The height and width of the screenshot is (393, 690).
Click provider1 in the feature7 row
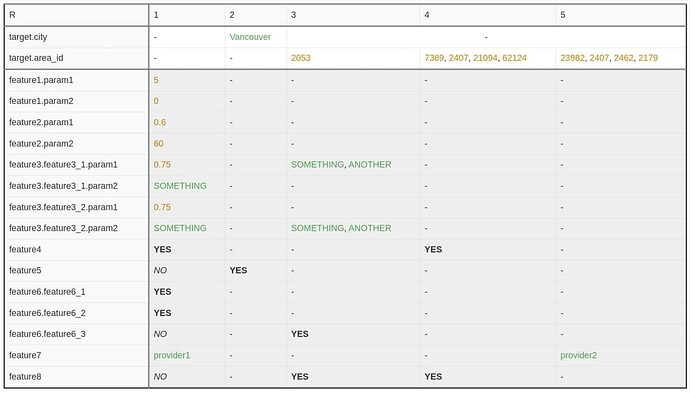(x=172, y=355)
